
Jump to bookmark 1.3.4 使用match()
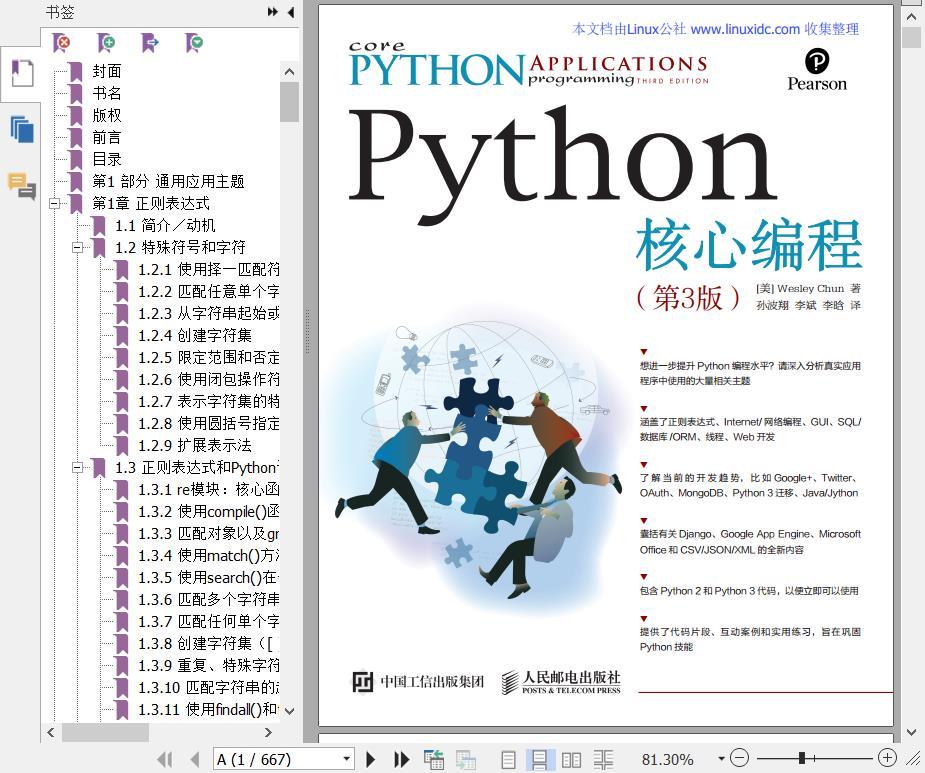coord(209,556)
